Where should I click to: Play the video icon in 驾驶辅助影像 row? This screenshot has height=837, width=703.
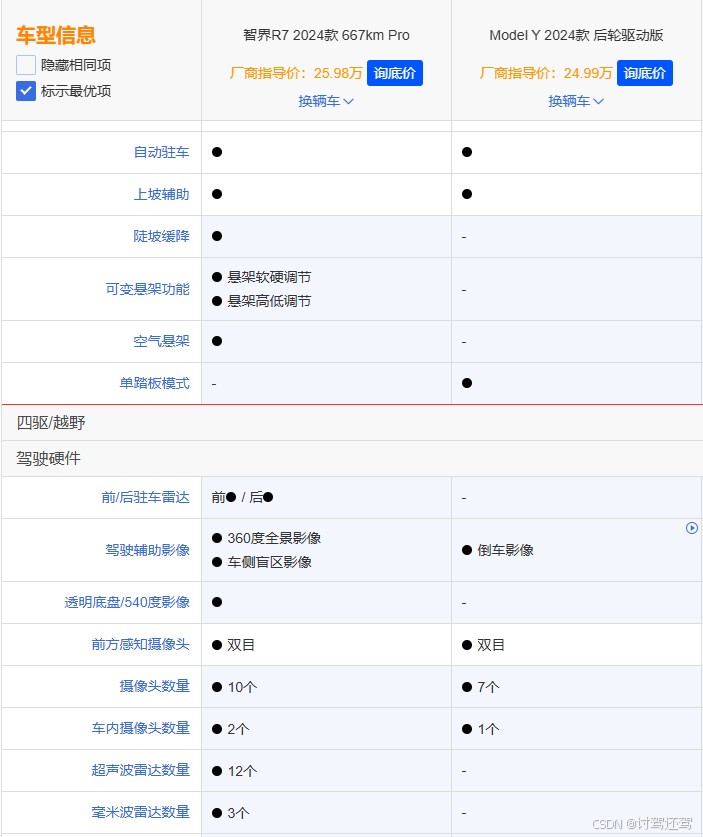692,528
